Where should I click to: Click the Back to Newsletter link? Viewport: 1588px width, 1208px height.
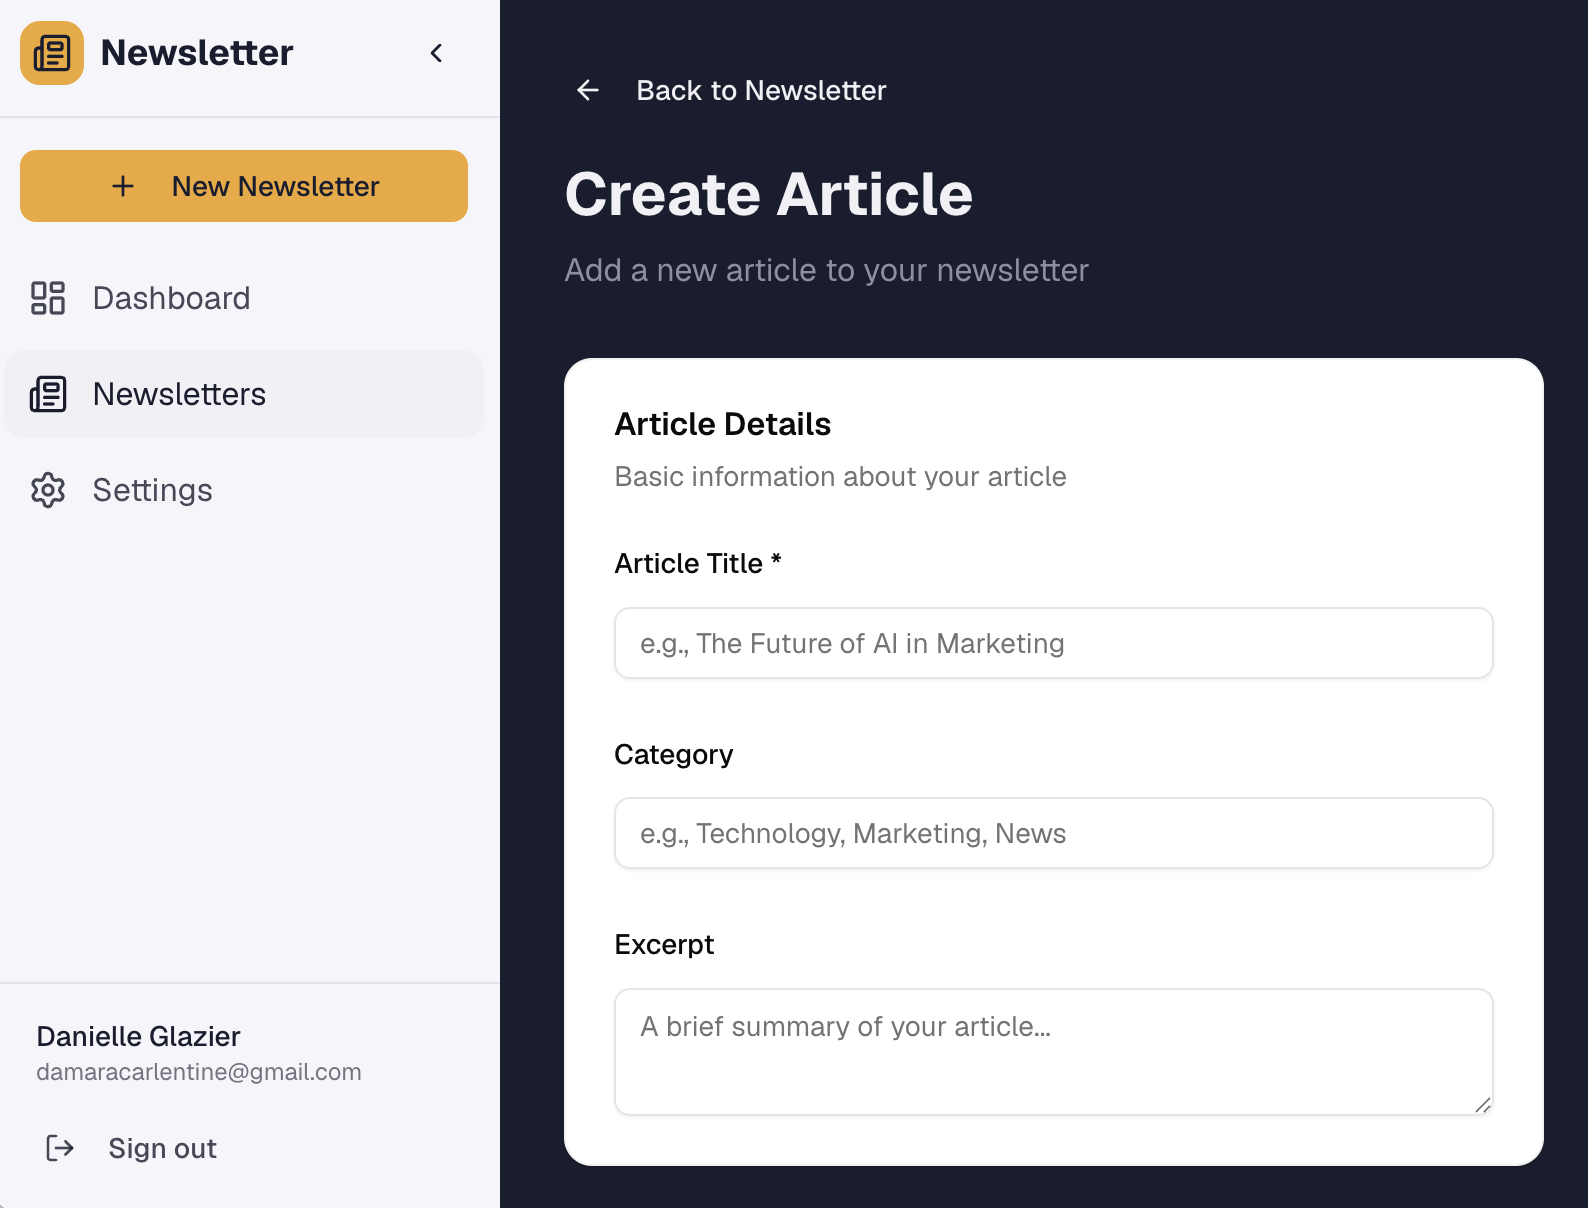point(761,90)
